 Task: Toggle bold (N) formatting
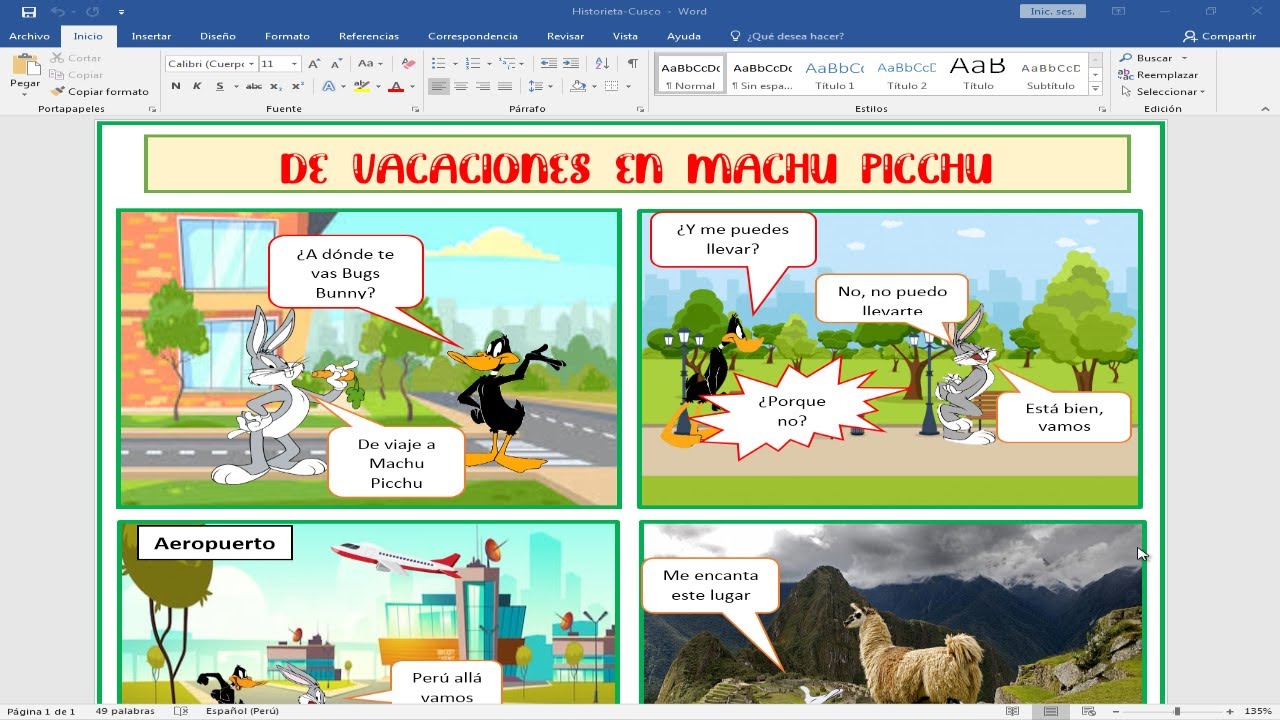(176, 86)
